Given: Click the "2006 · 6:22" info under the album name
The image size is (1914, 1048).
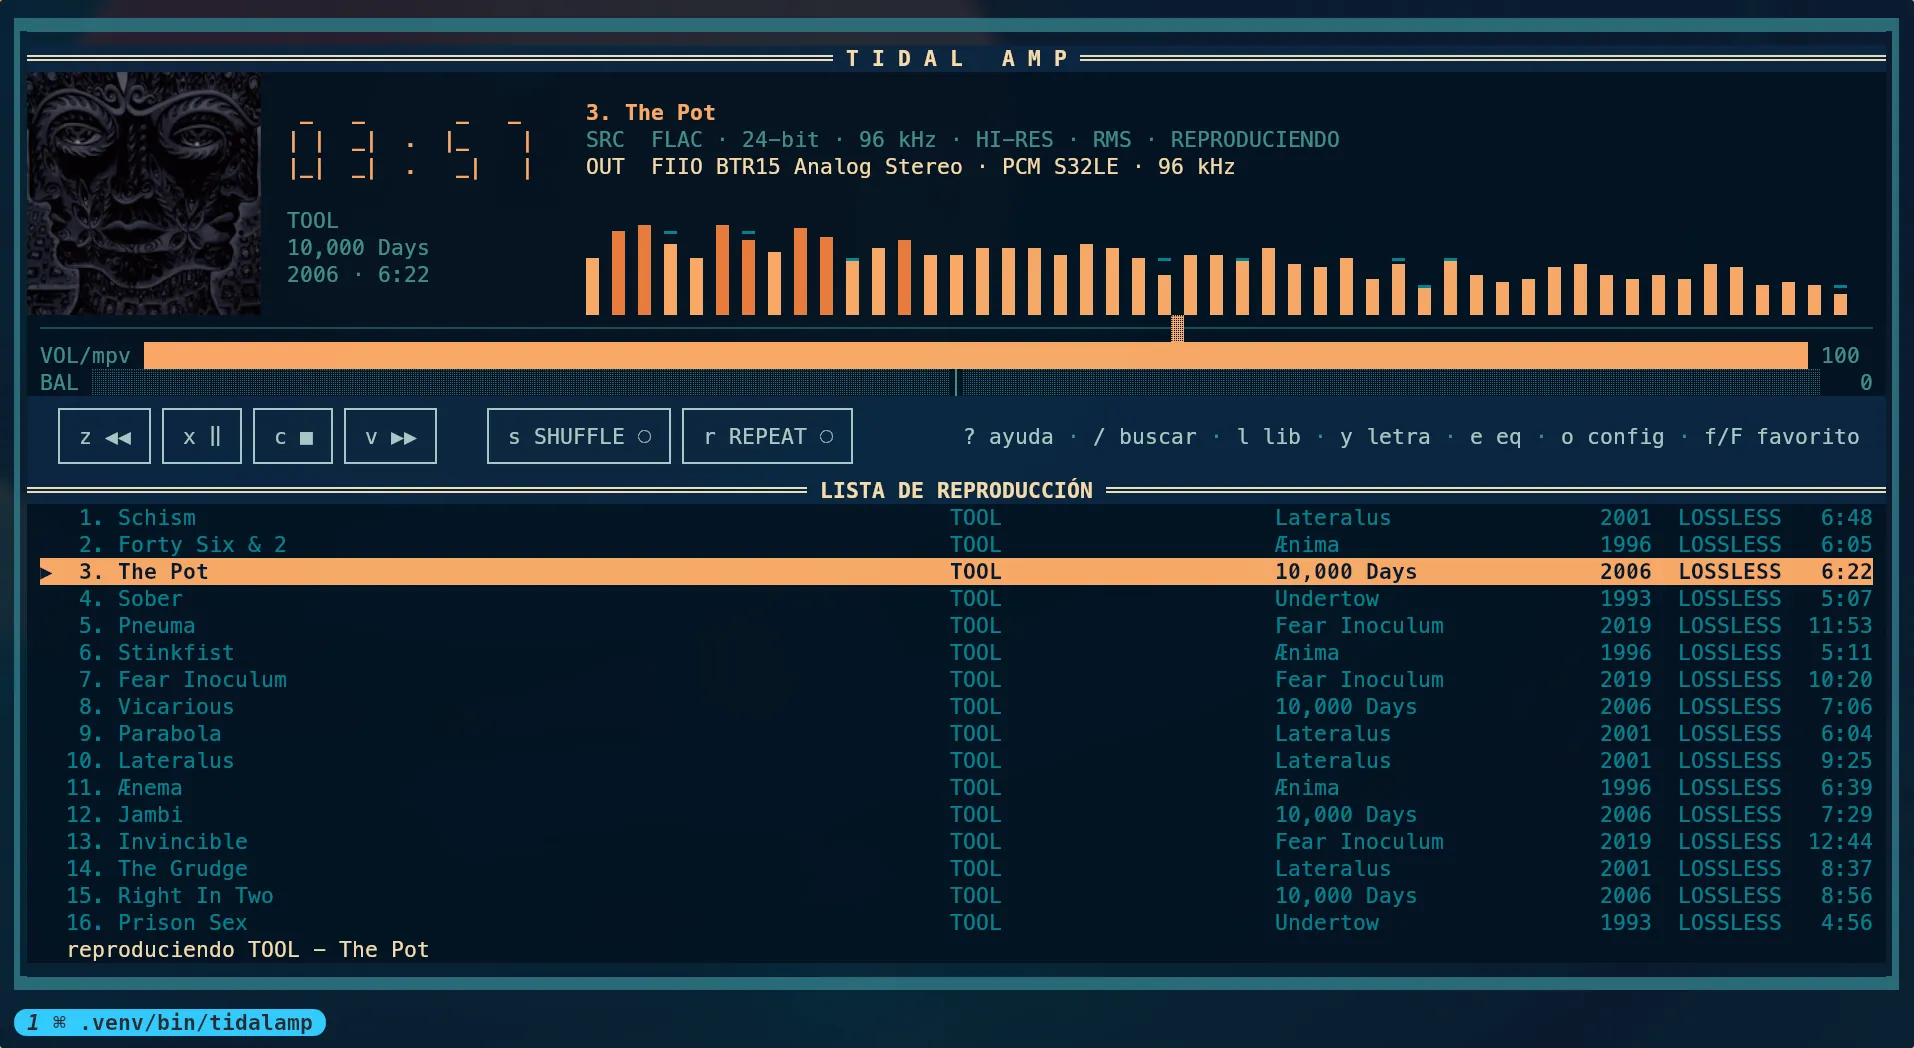Looking at the screenshot, I should tap(358, 275).
